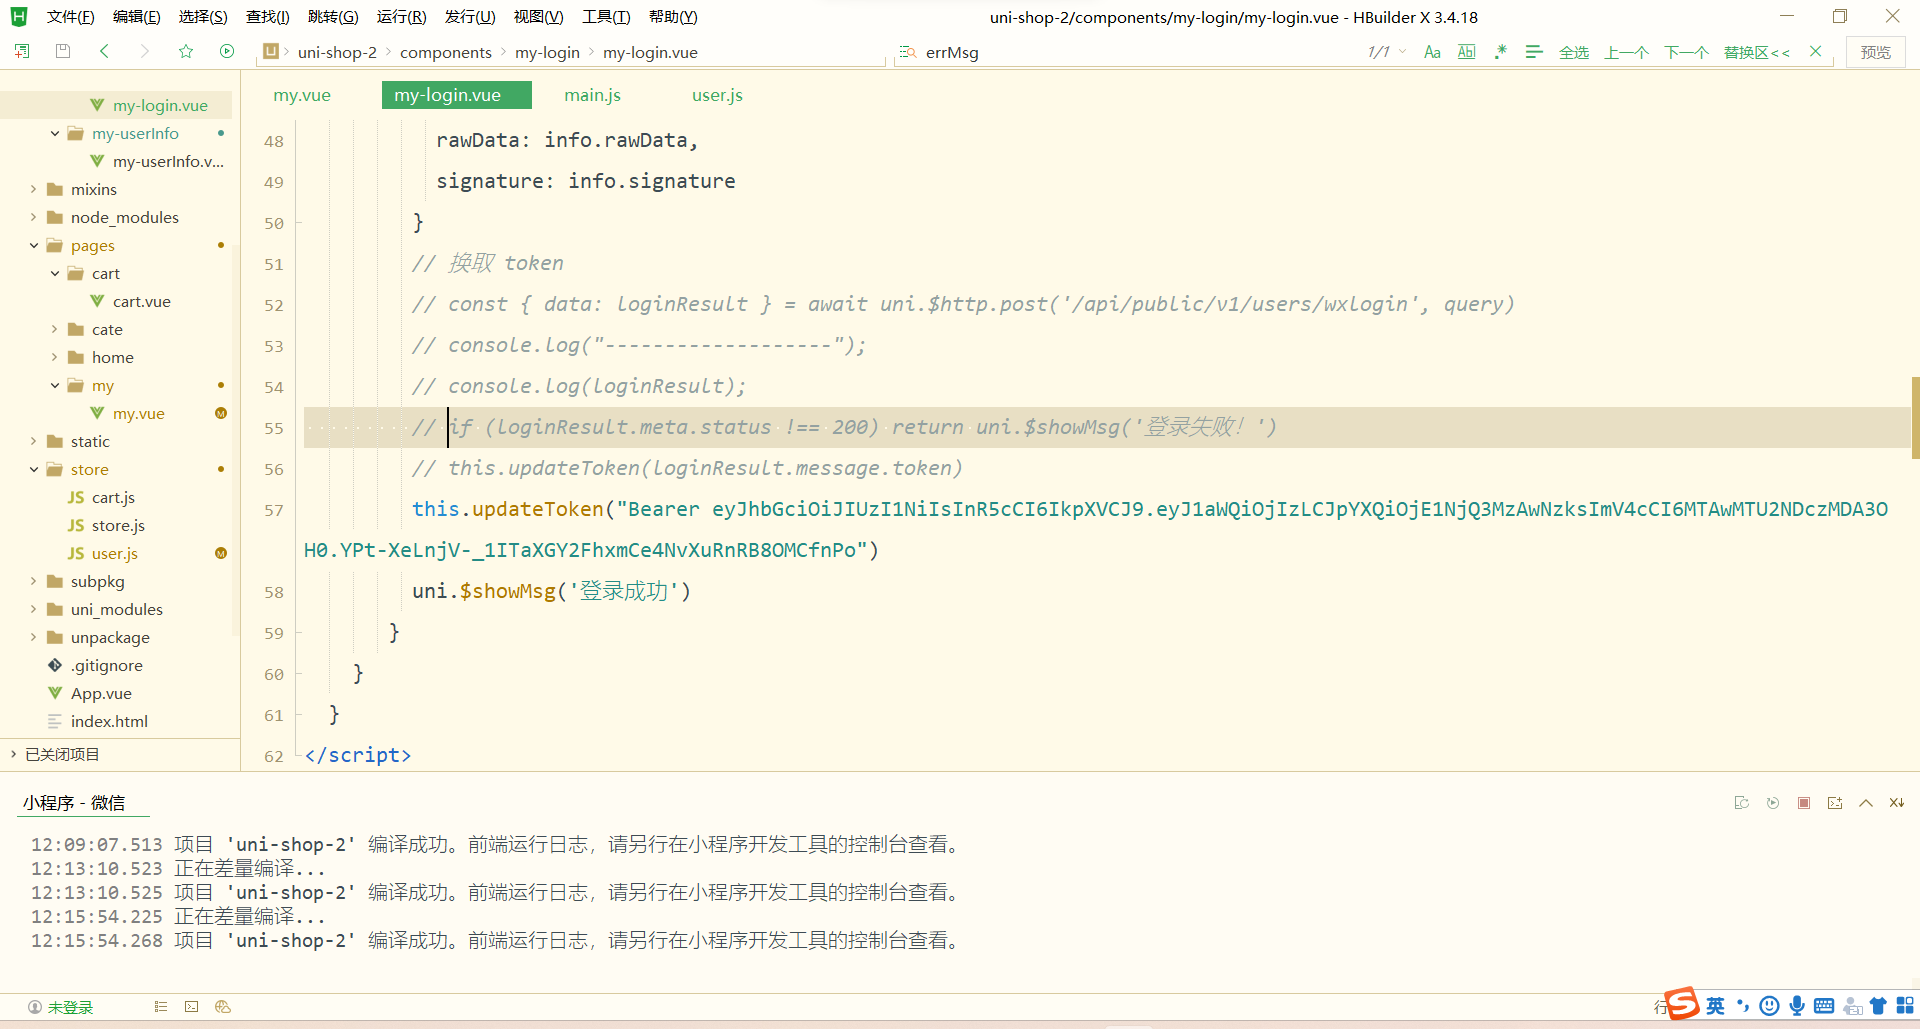Toggle case-sensitive Aa search option

click(1432, 52)
